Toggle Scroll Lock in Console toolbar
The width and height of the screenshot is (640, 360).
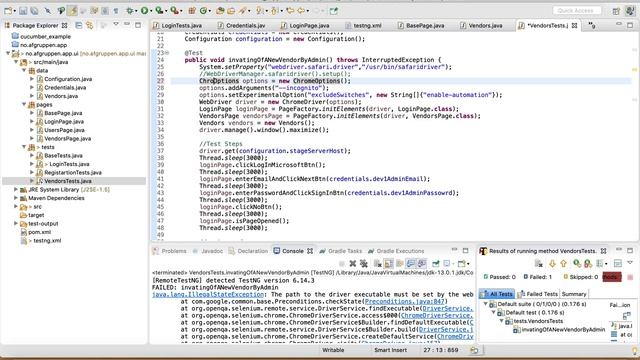tap(388, 264)
